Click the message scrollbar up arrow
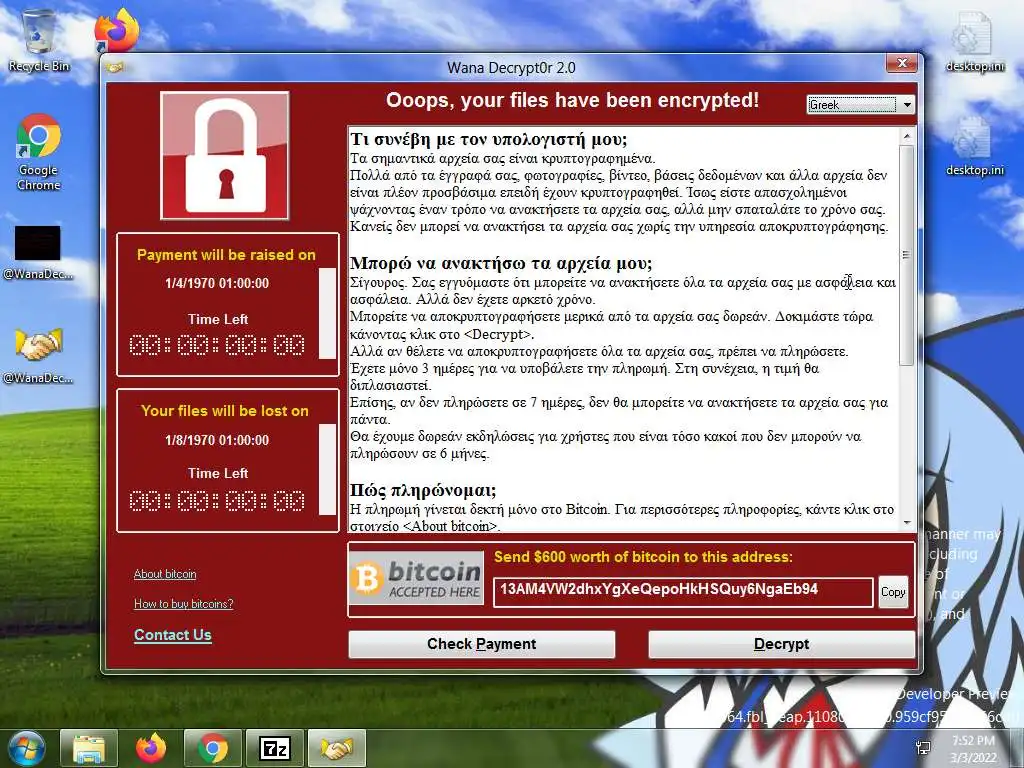Viewport: 1024px width, 768px height. point(906,136)
